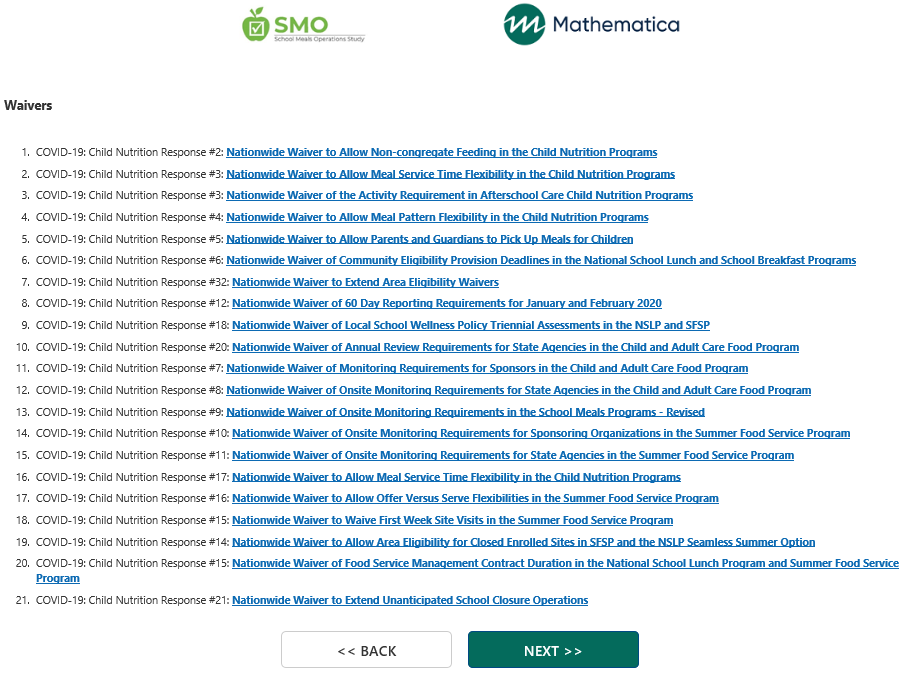This screenshot has width=907, height=680.
Task: Open the Activity Requirement in Afterschool Care link
Action: point(459,195)
